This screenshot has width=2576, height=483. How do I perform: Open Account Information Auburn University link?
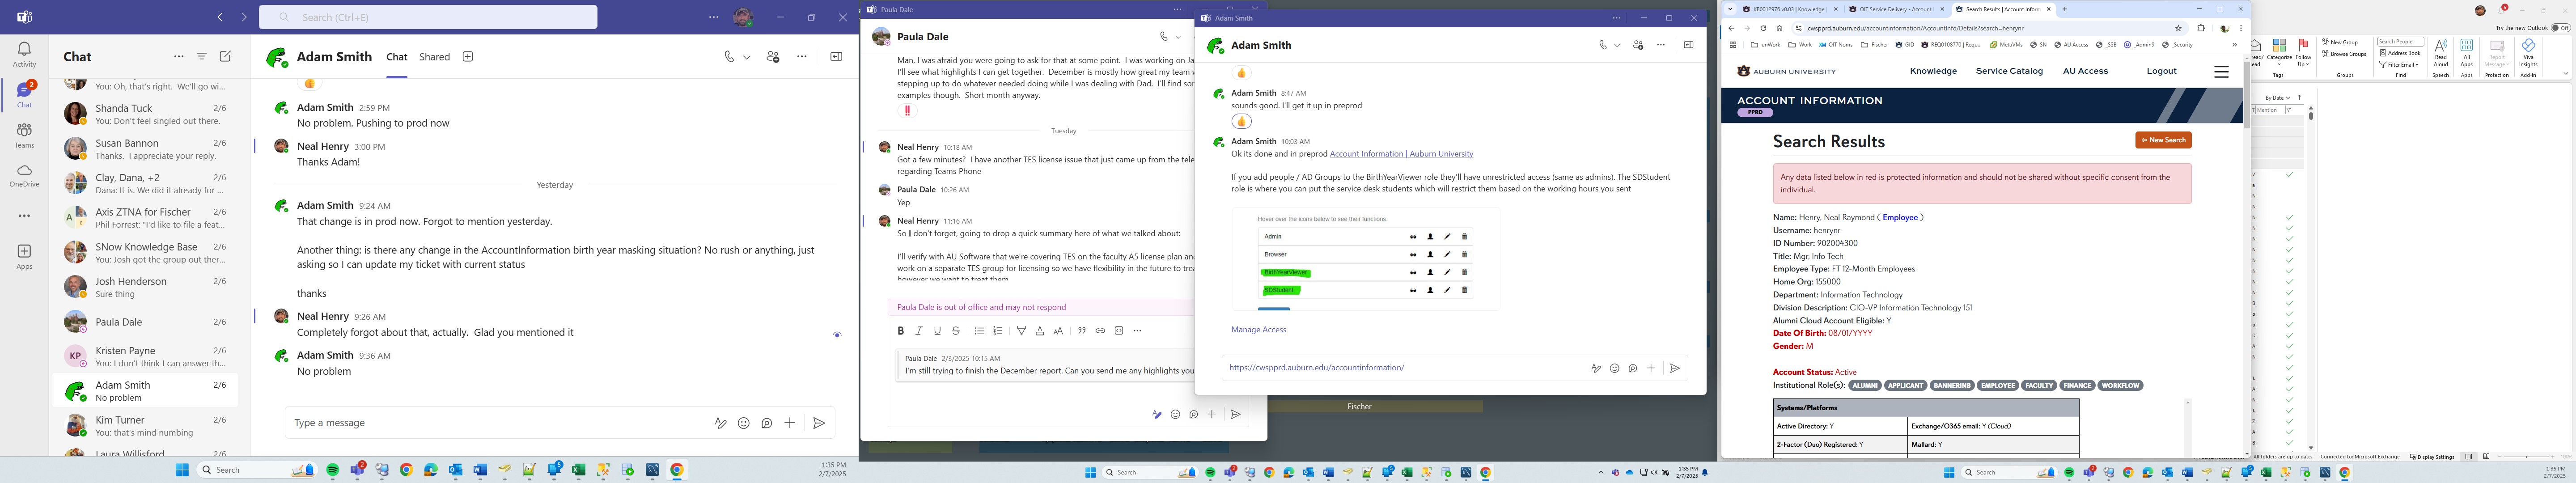(x=1401, y=154)
